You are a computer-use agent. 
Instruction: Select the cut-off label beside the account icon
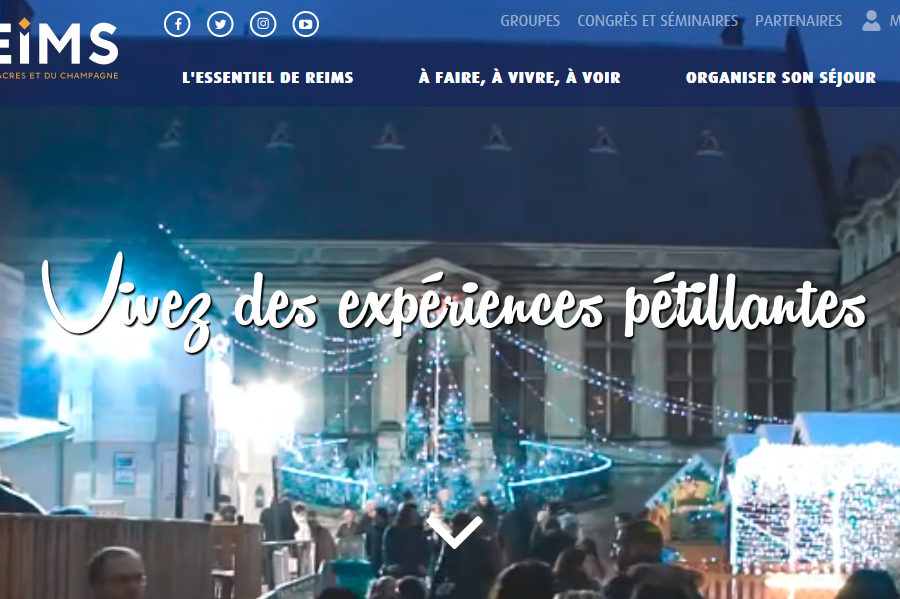coord(895,21)
